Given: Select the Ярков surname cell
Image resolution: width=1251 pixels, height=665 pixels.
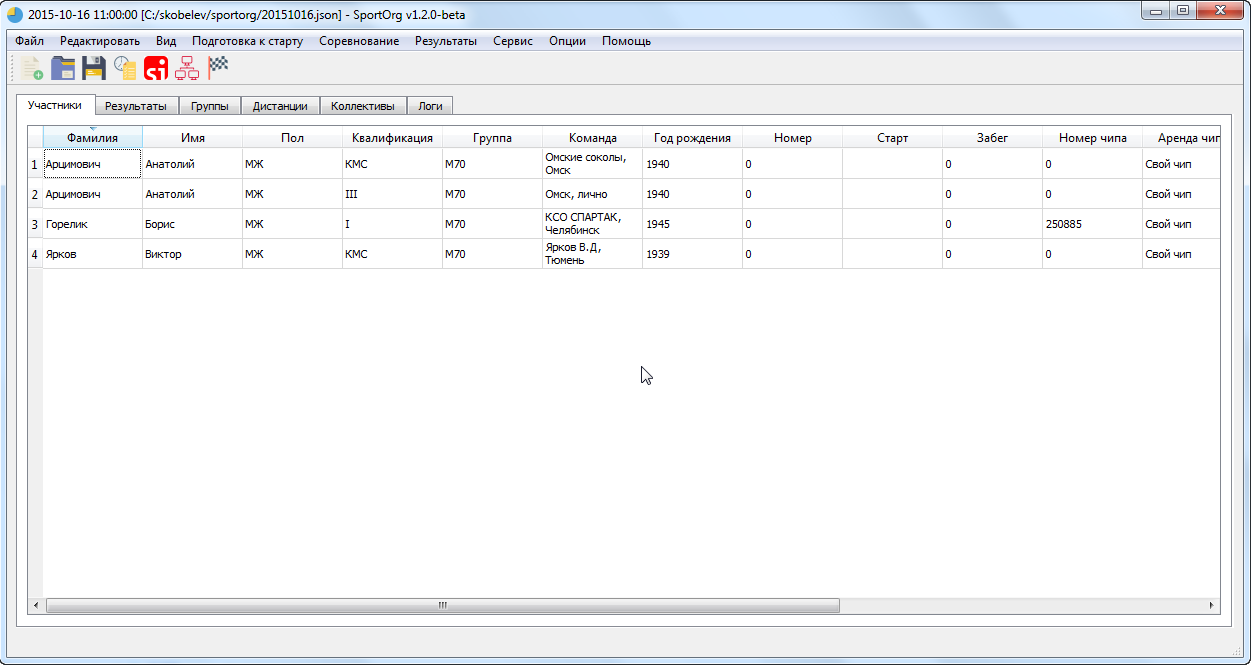Looking at the screenshot, I should click(92, 254).
